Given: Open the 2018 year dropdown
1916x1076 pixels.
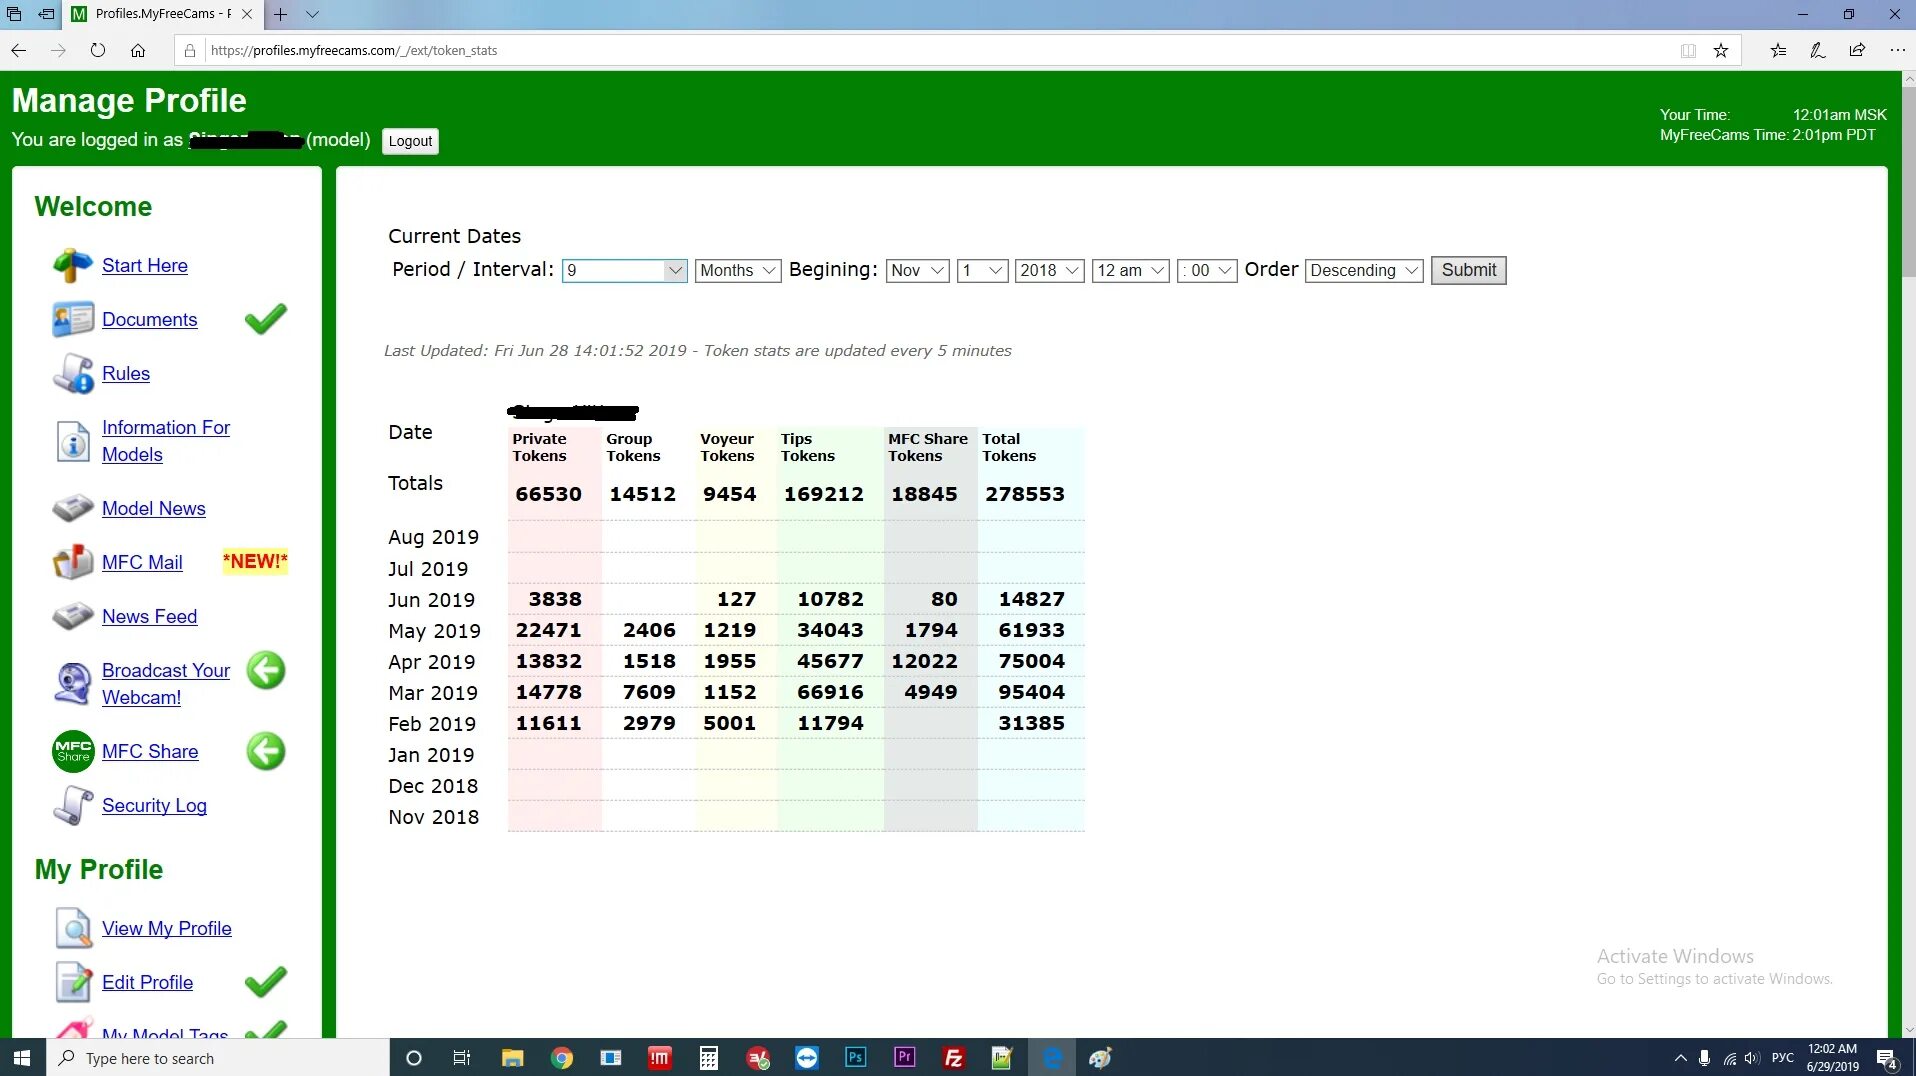Looking at the screenshot, I should coord(1050,270).
